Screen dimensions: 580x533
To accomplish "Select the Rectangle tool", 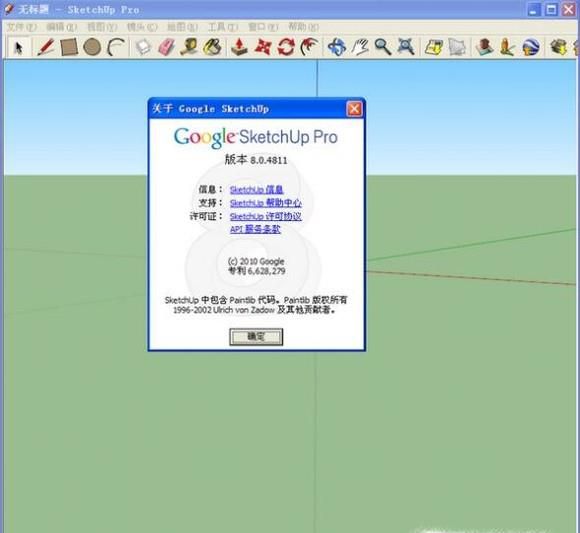I will pos(69,47).
